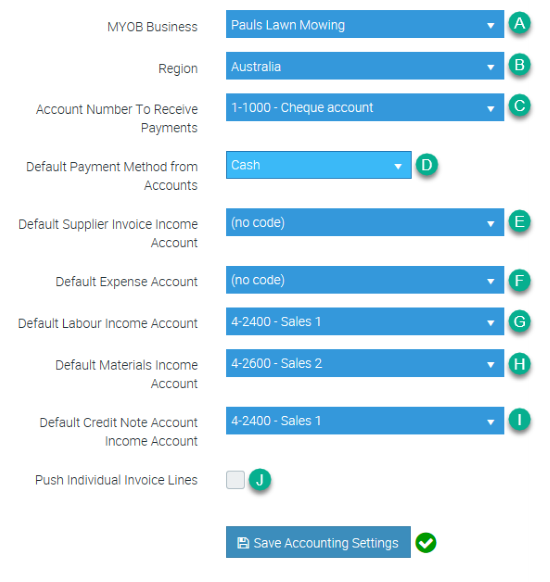Open the Default Expense Account dropdown
The image size is (550, 582).
point(365,280)
